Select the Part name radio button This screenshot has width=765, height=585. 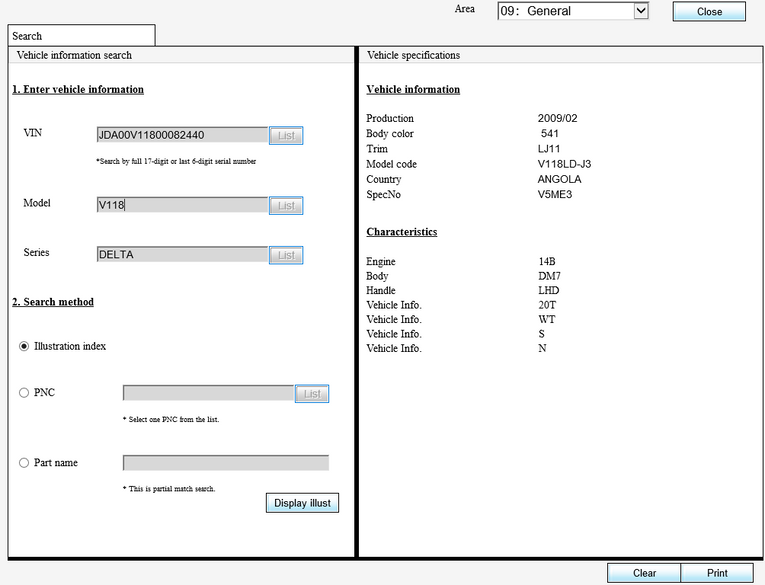[24, 463]
